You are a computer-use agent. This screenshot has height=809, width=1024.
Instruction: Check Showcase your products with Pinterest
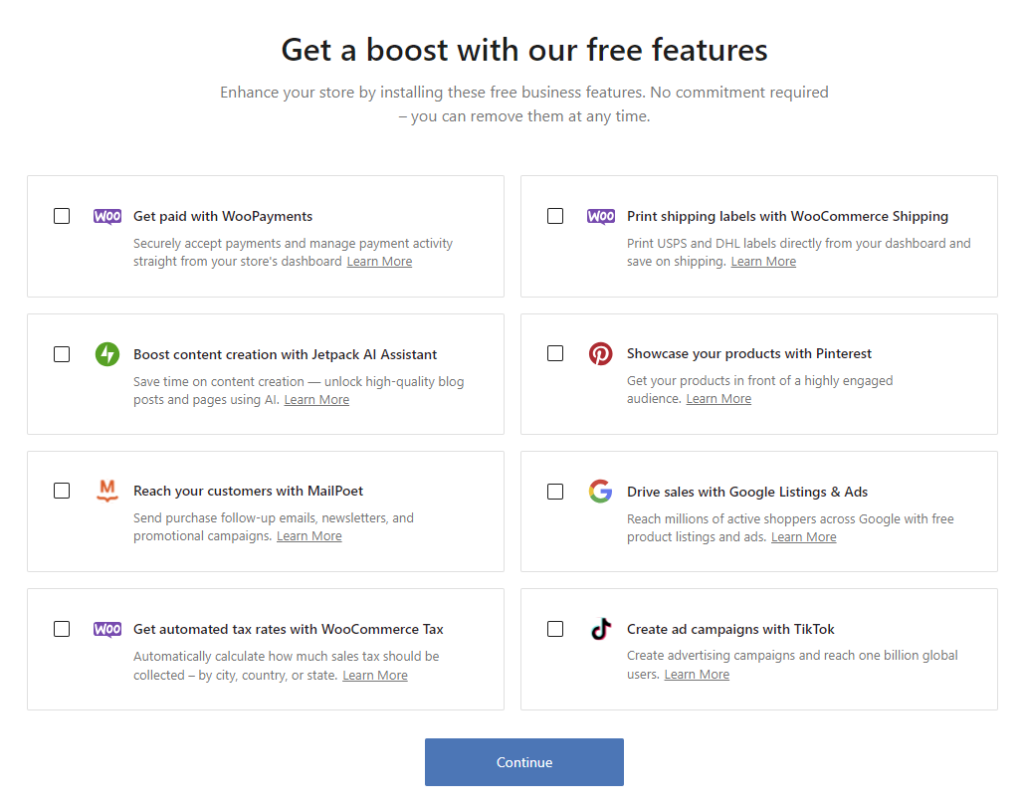click(555, 354)
